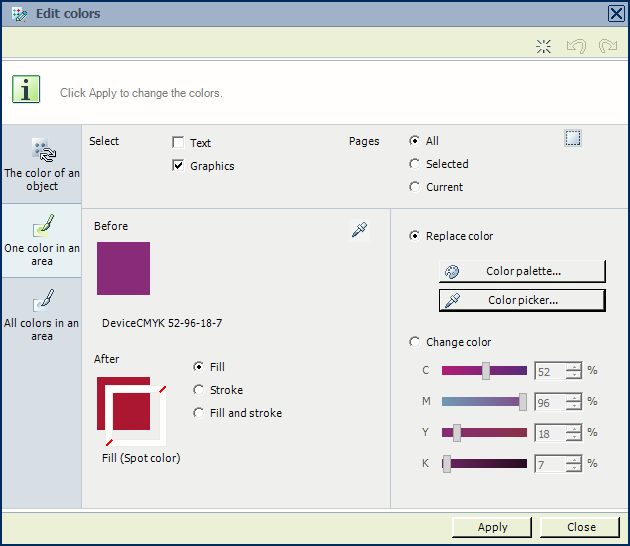This screenshot has width=630, height=546.
Task: Click the dotted selection area icon
Action: [573, 138]
